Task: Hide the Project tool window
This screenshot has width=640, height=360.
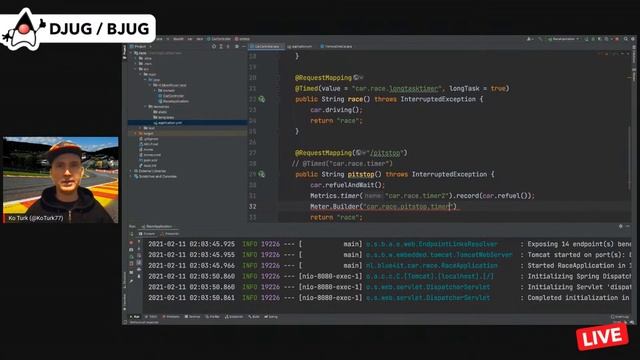Action: (244, 46)
